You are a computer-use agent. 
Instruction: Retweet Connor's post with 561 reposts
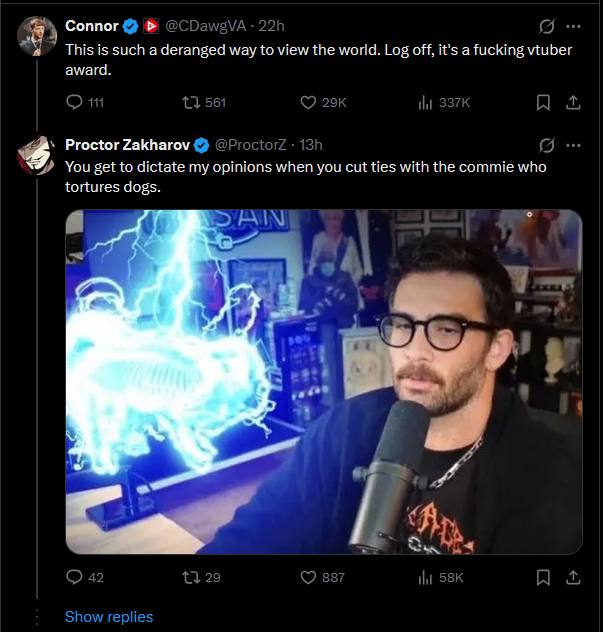click(x=204, y=102)
